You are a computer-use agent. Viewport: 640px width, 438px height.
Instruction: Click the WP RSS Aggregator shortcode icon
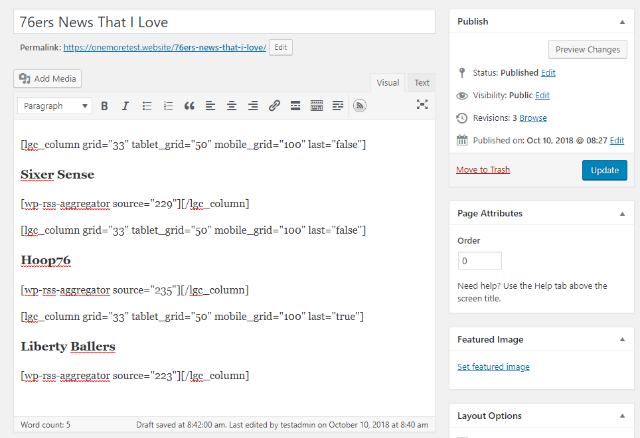click(360, 106)
